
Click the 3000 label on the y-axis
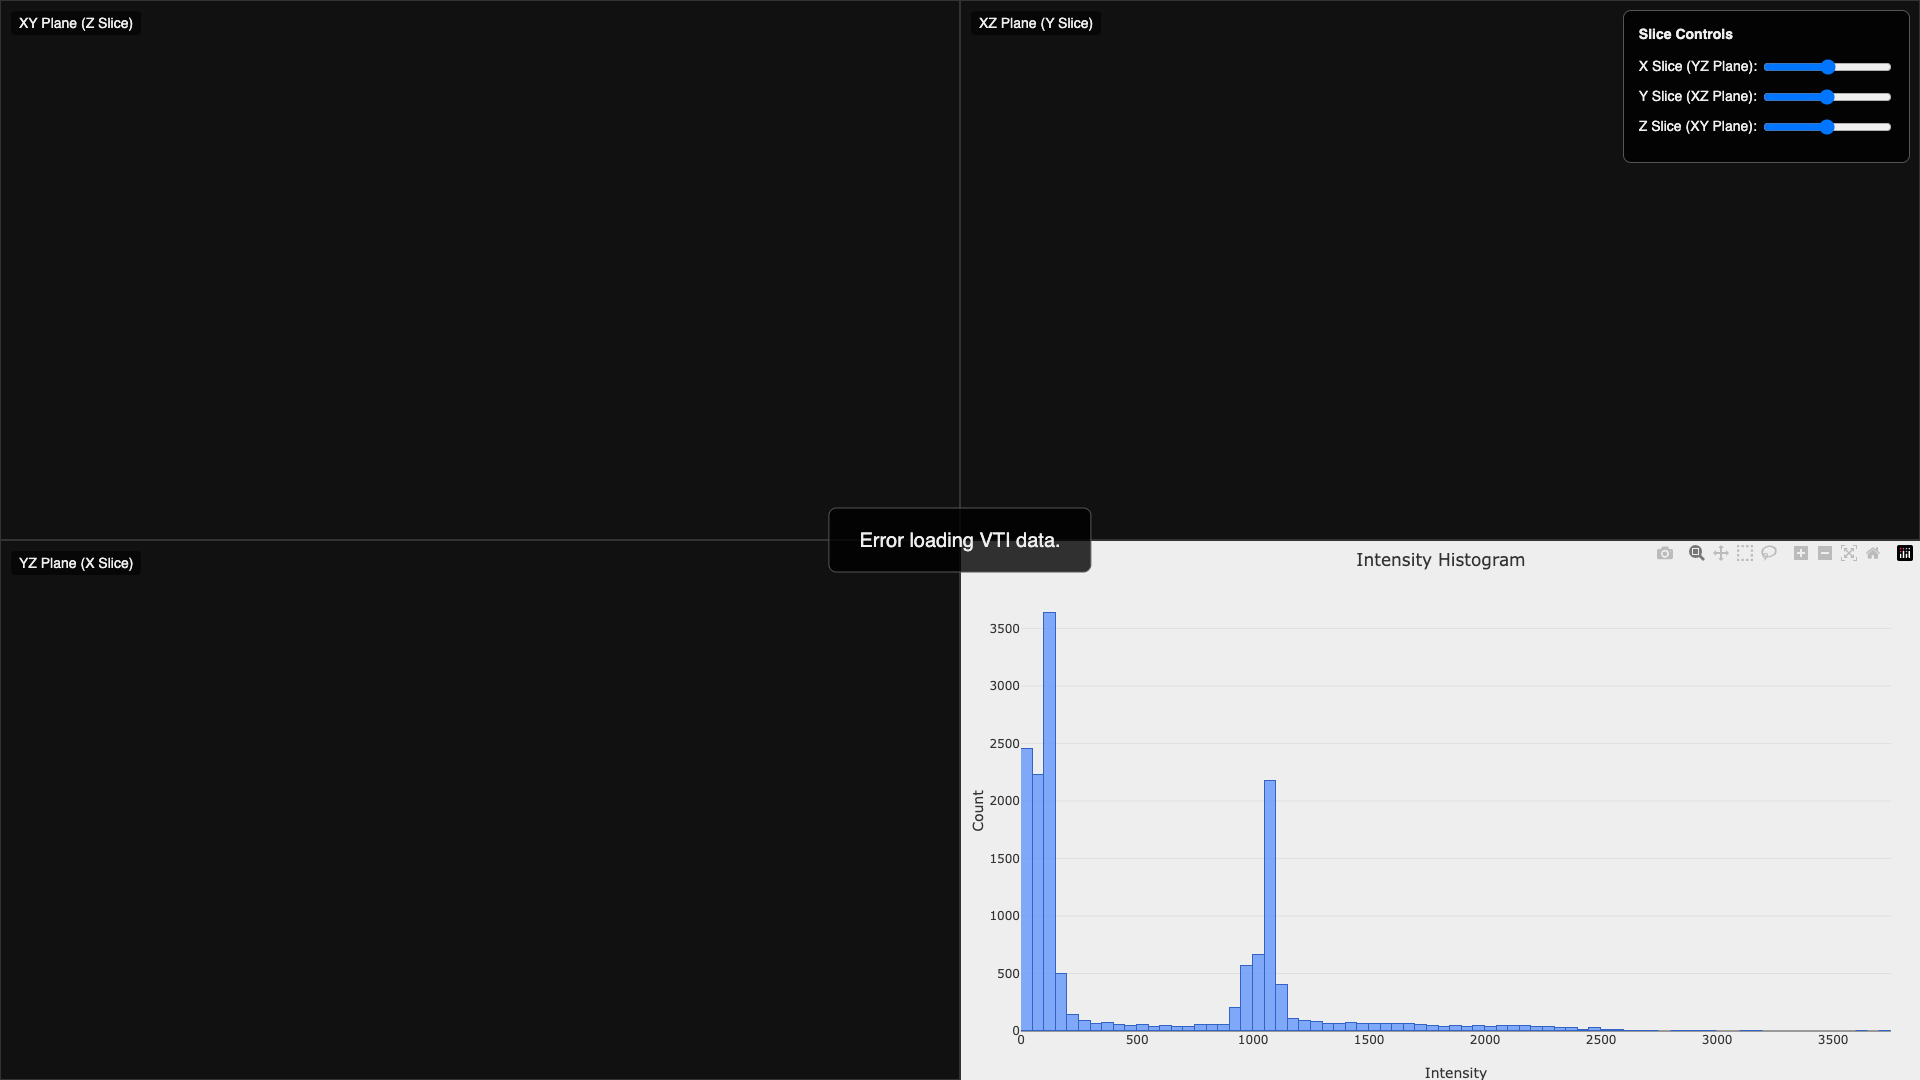point(1004,686)
